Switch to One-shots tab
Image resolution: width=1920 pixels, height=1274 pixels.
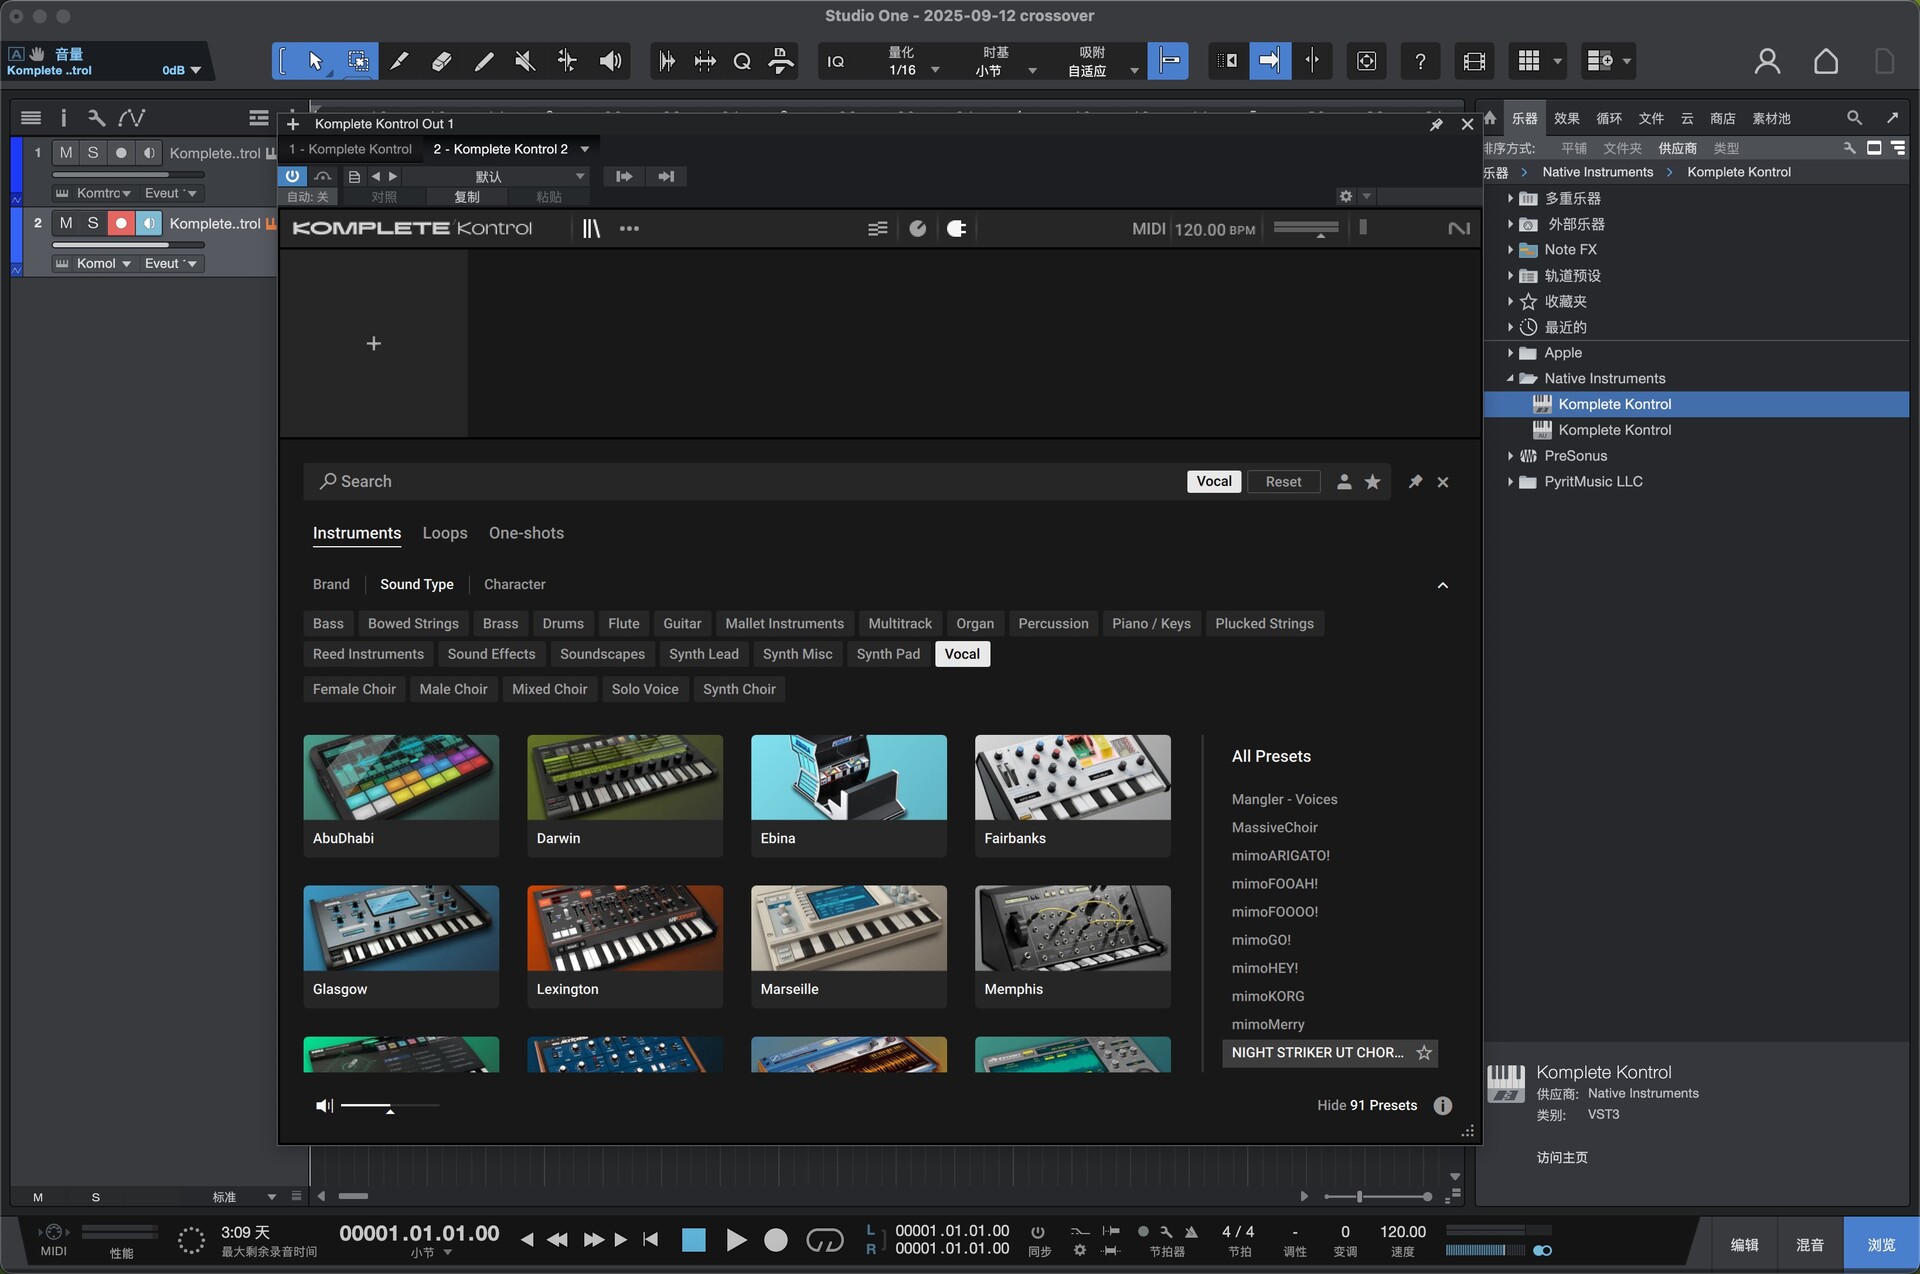(526, 533)
